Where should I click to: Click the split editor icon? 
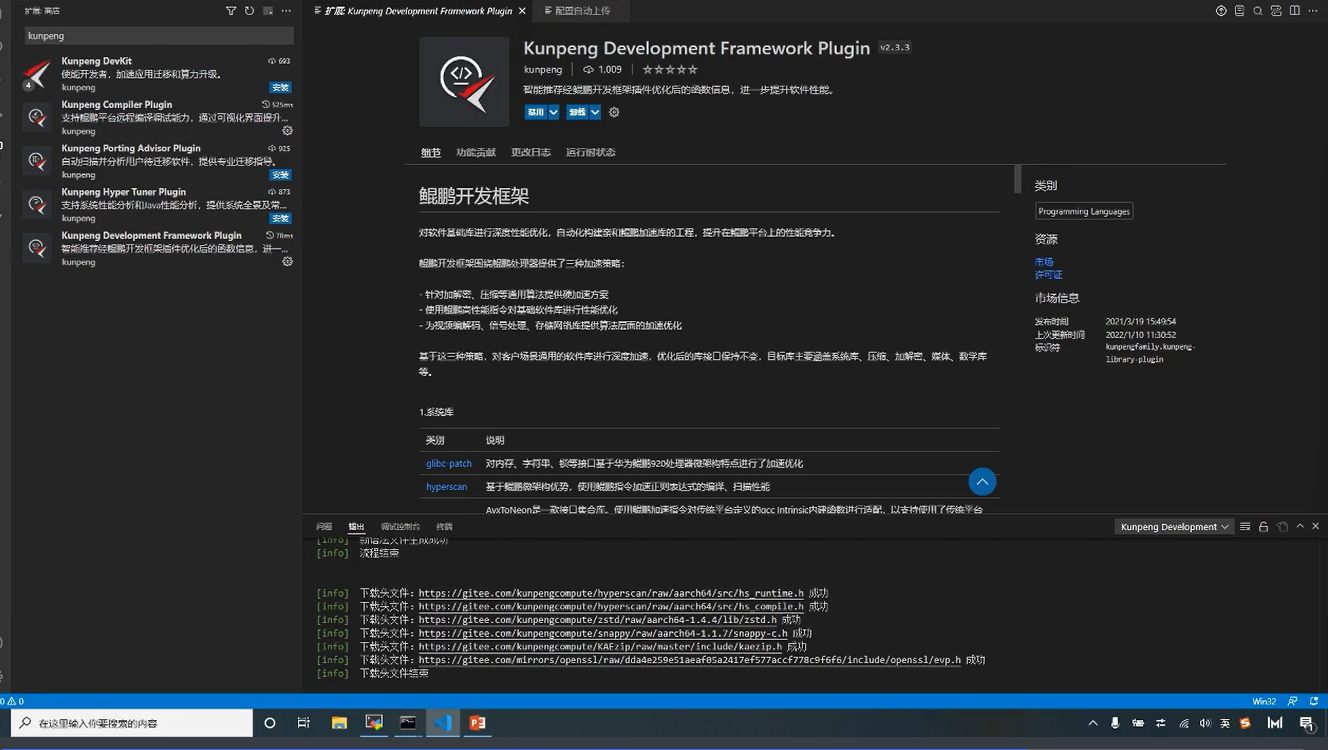[1294, 11]
